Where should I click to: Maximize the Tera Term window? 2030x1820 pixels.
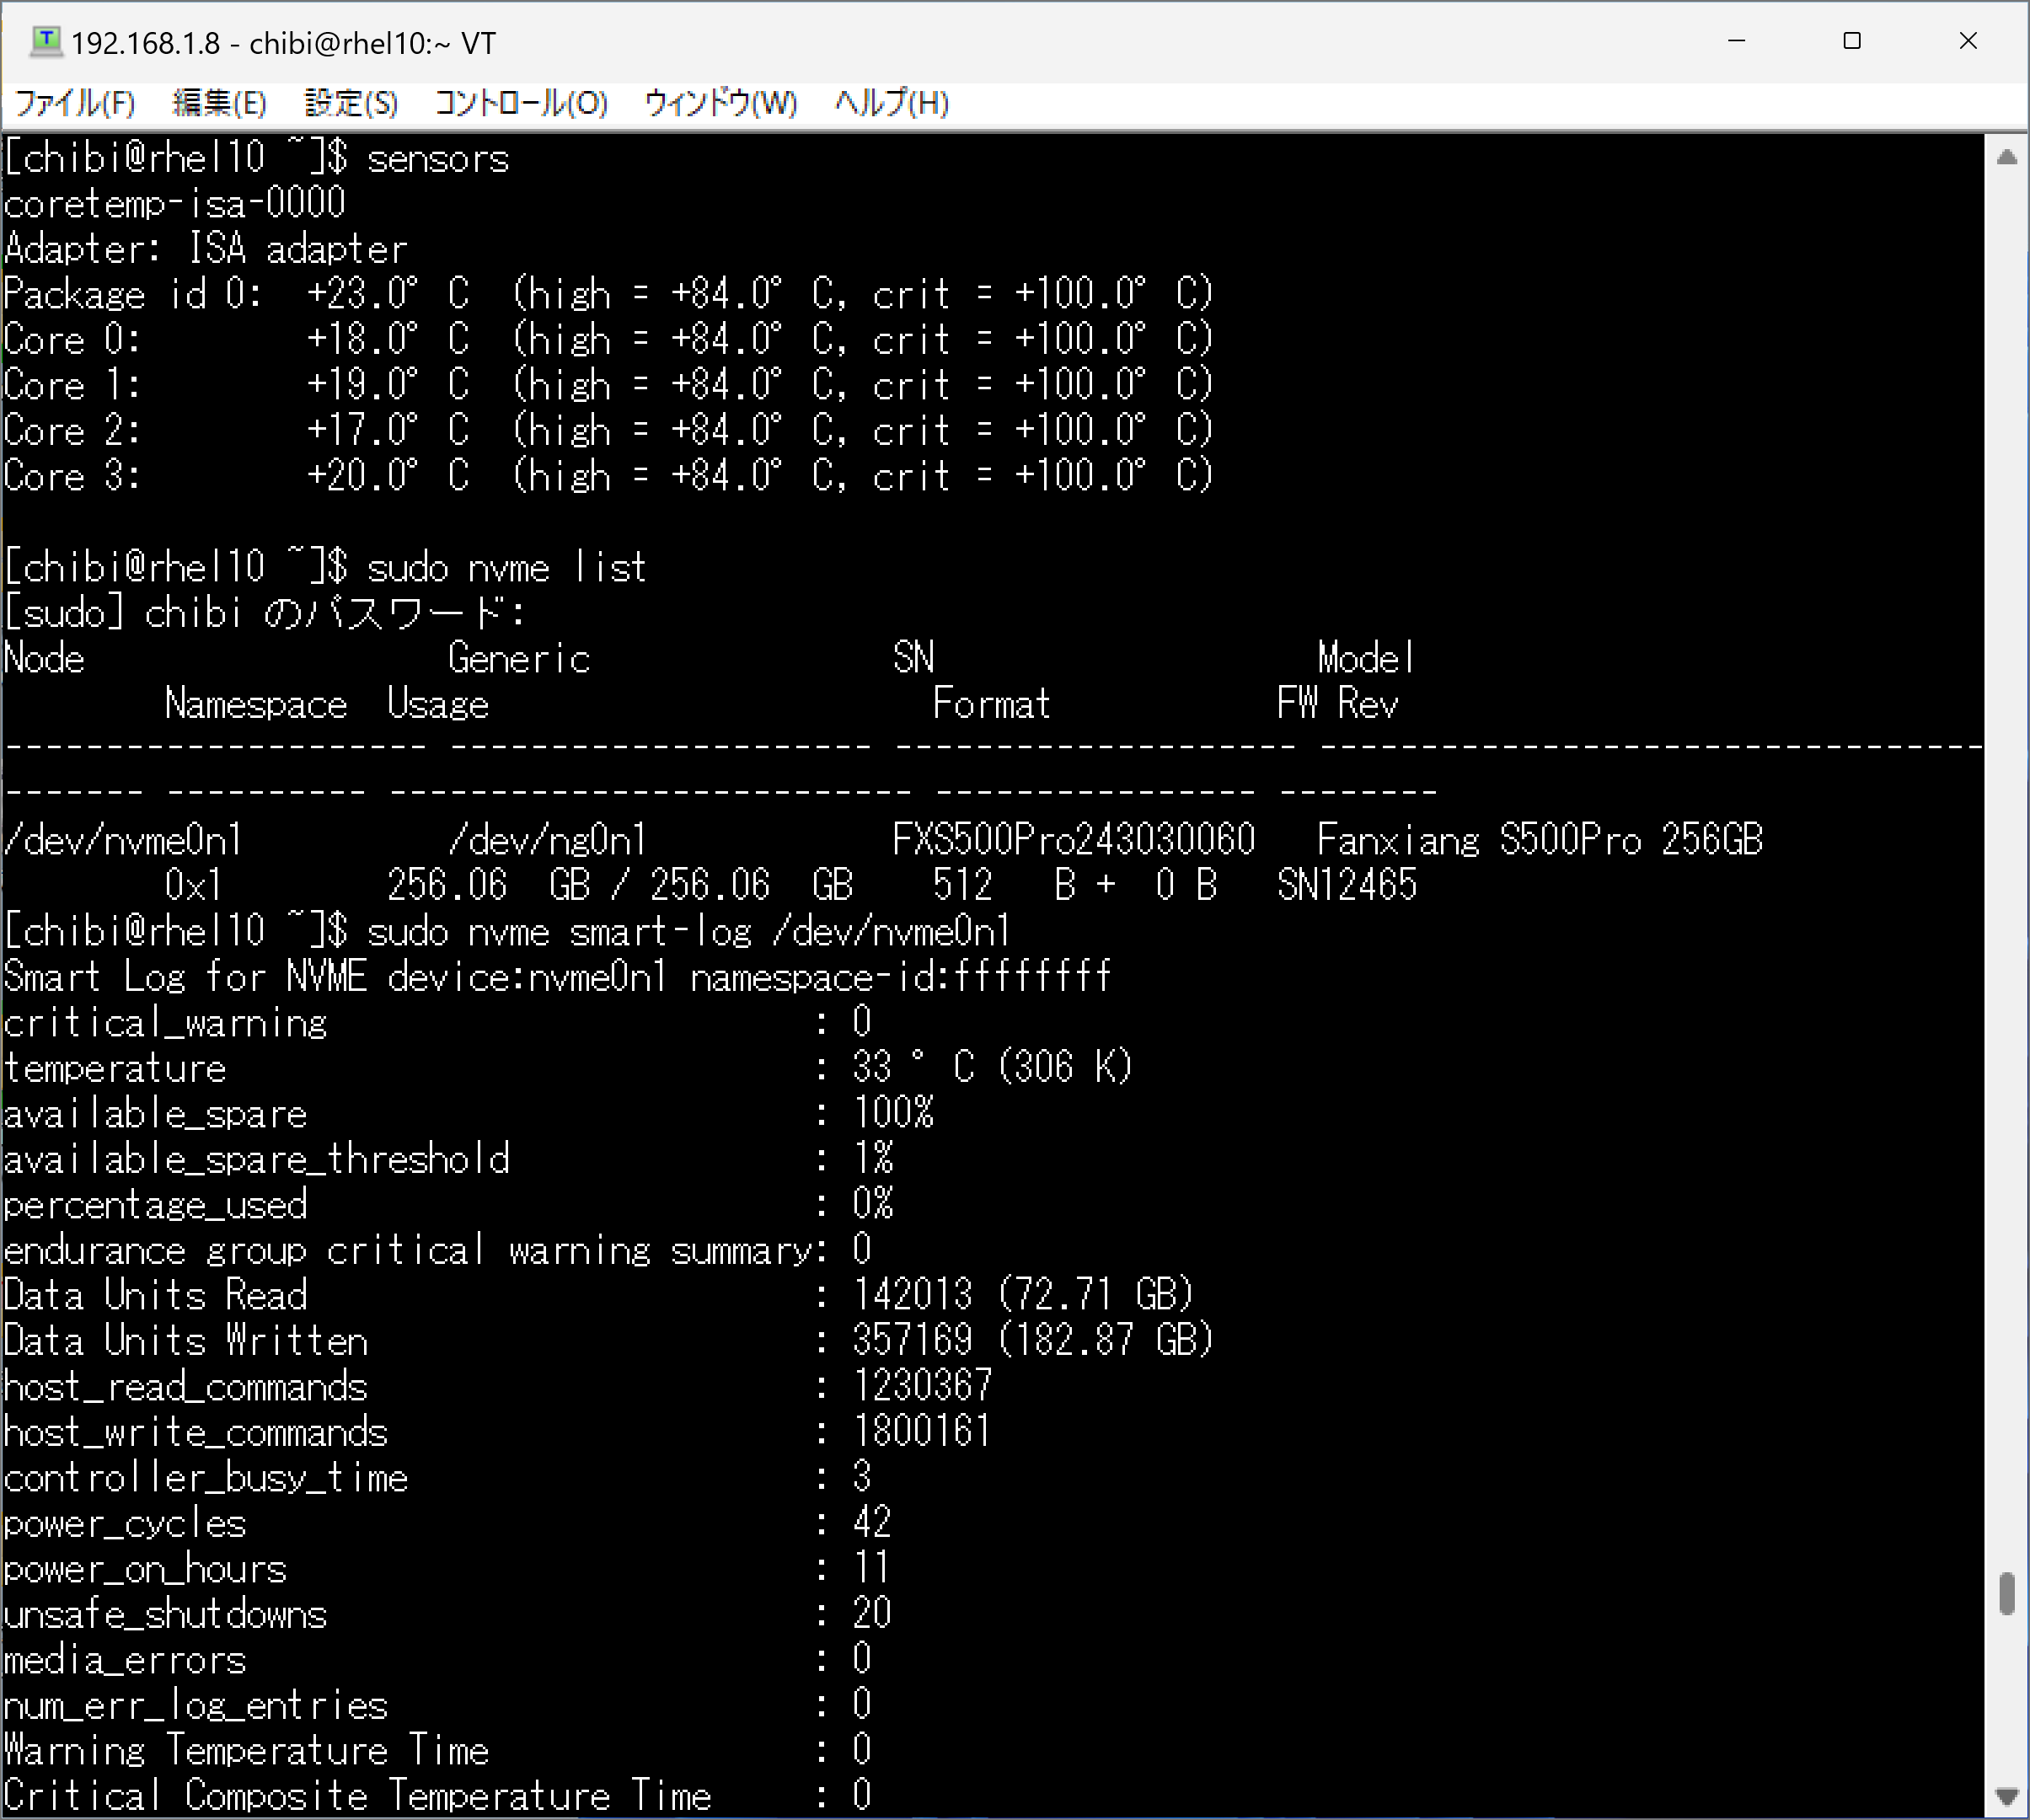1852,41
